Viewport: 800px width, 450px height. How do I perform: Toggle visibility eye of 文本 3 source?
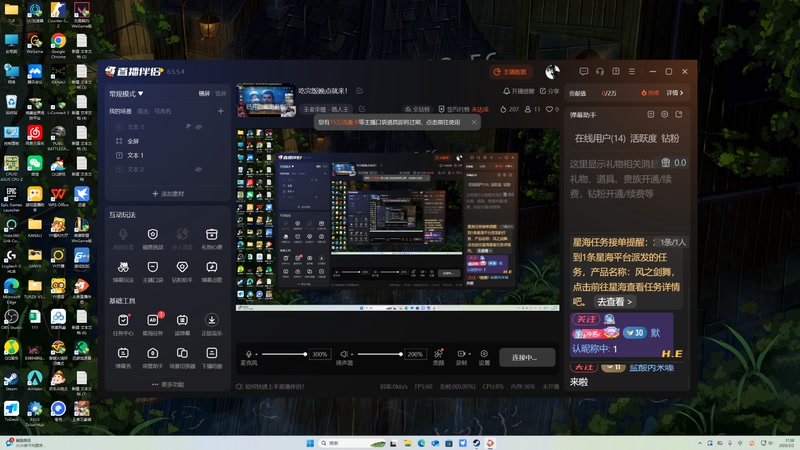point(198,127)
